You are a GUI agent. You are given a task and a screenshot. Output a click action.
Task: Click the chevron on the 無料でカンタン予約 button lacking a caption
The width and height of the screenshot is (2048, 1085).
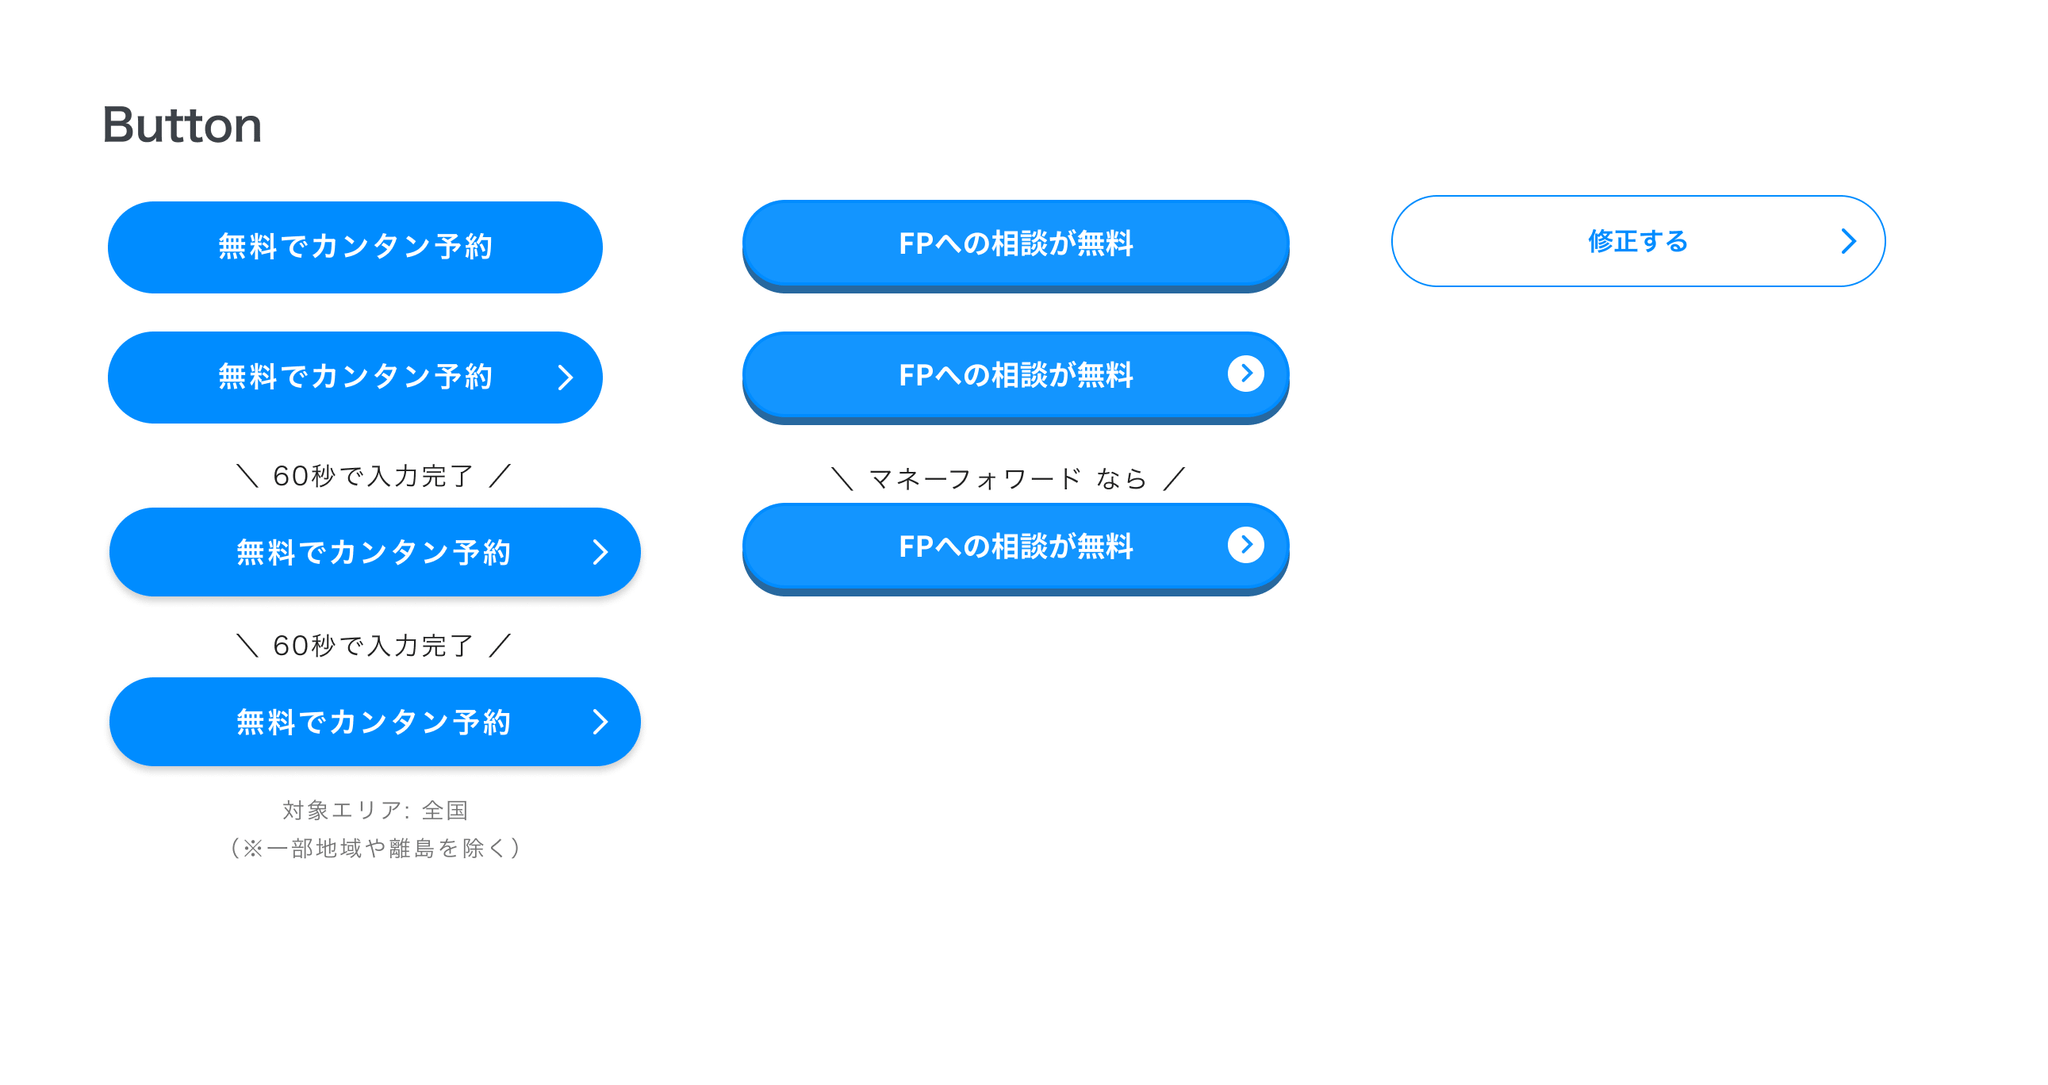565,377
